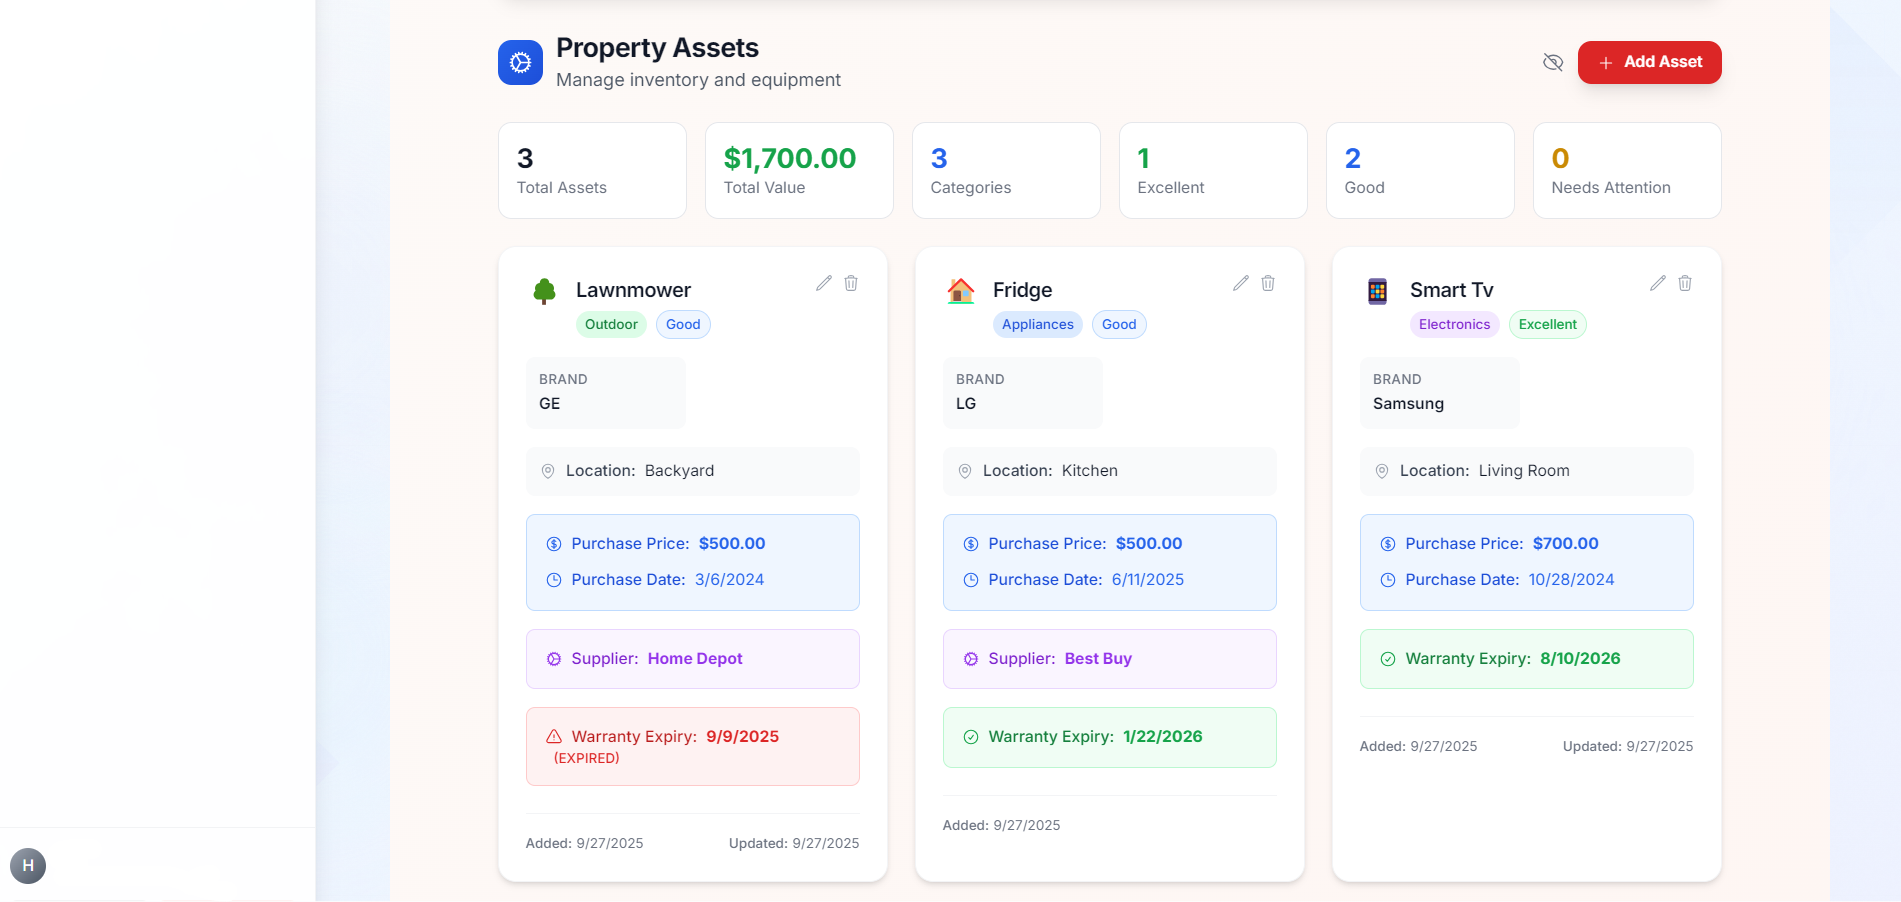Click the Smart Tv warranty check icon
The width and height of the screenshot is (1901, 902).
point(1388,659)
